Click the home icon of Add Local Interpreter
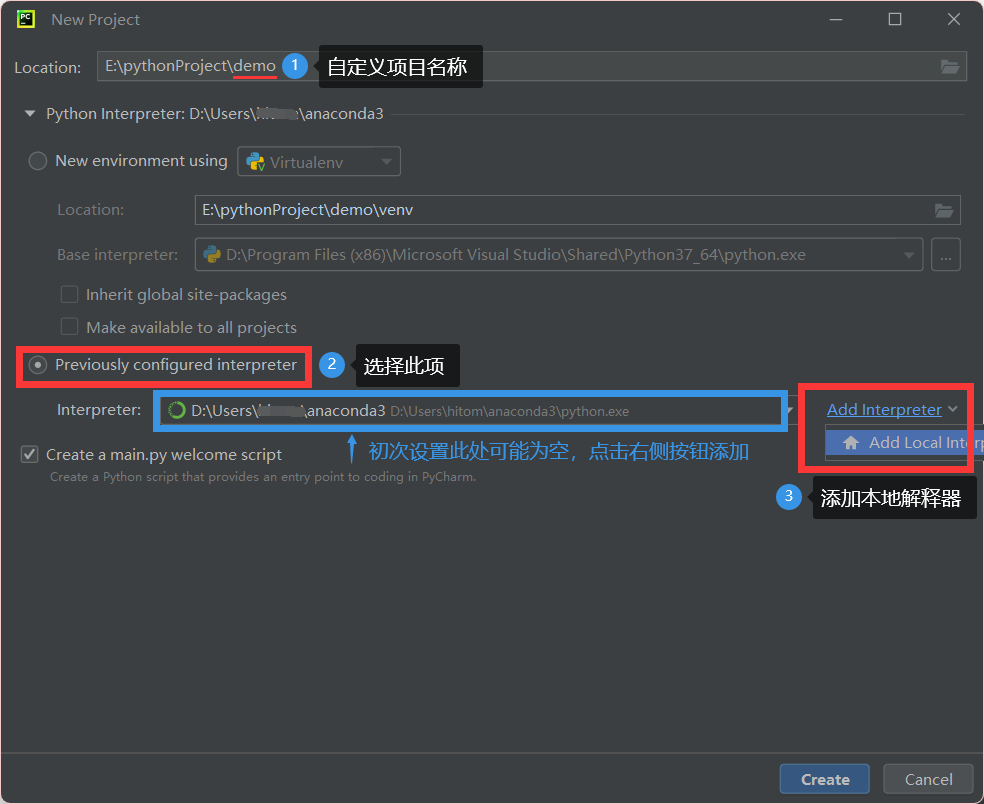Screen dimensions: 984x804 click(x=850, y=443)
